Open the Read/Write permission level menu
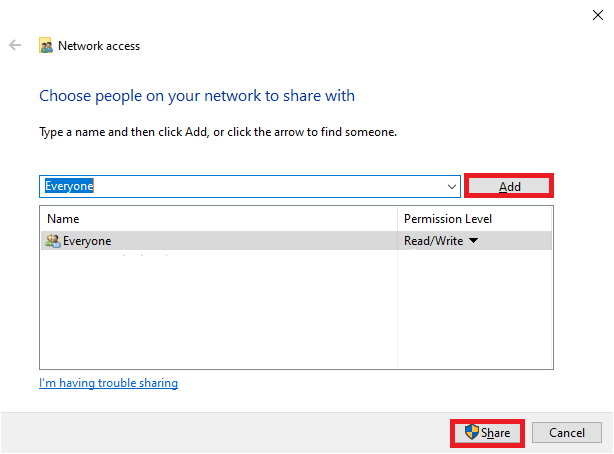The image size is (614, 454). point(433,241)
